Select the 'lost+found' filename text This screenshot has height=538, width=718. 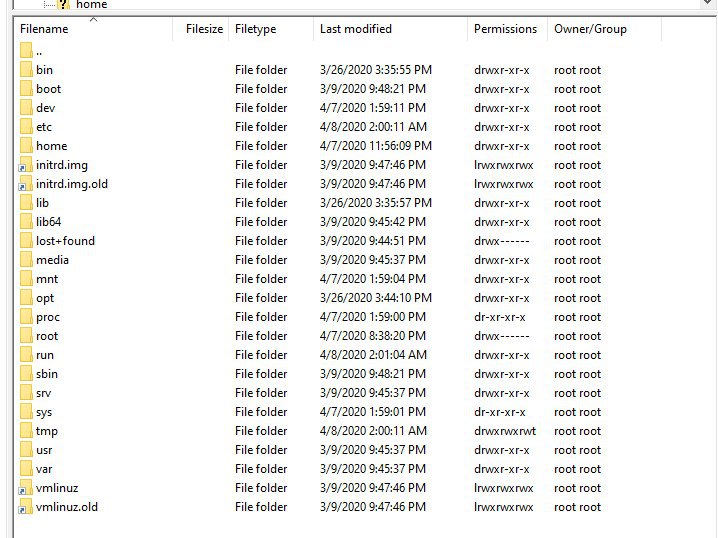65,241
